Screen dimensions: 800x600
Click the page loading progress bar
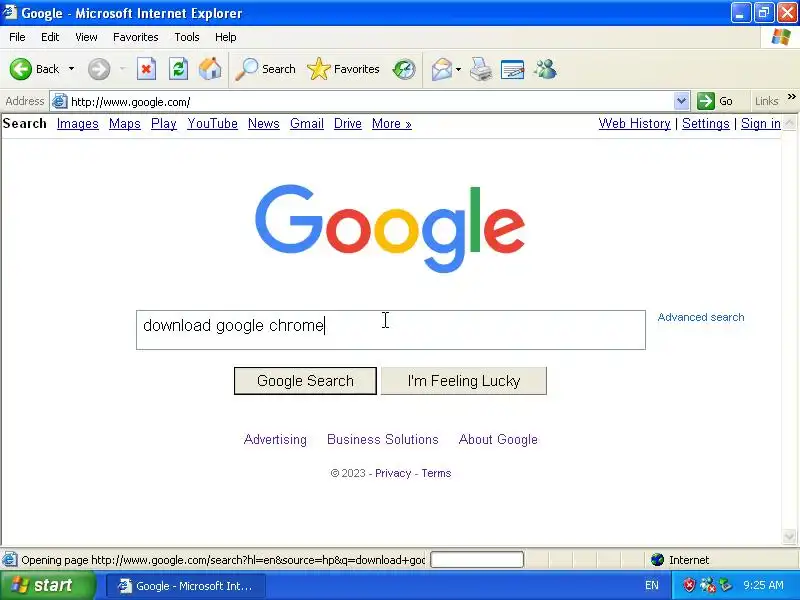[x=477, y=560]
